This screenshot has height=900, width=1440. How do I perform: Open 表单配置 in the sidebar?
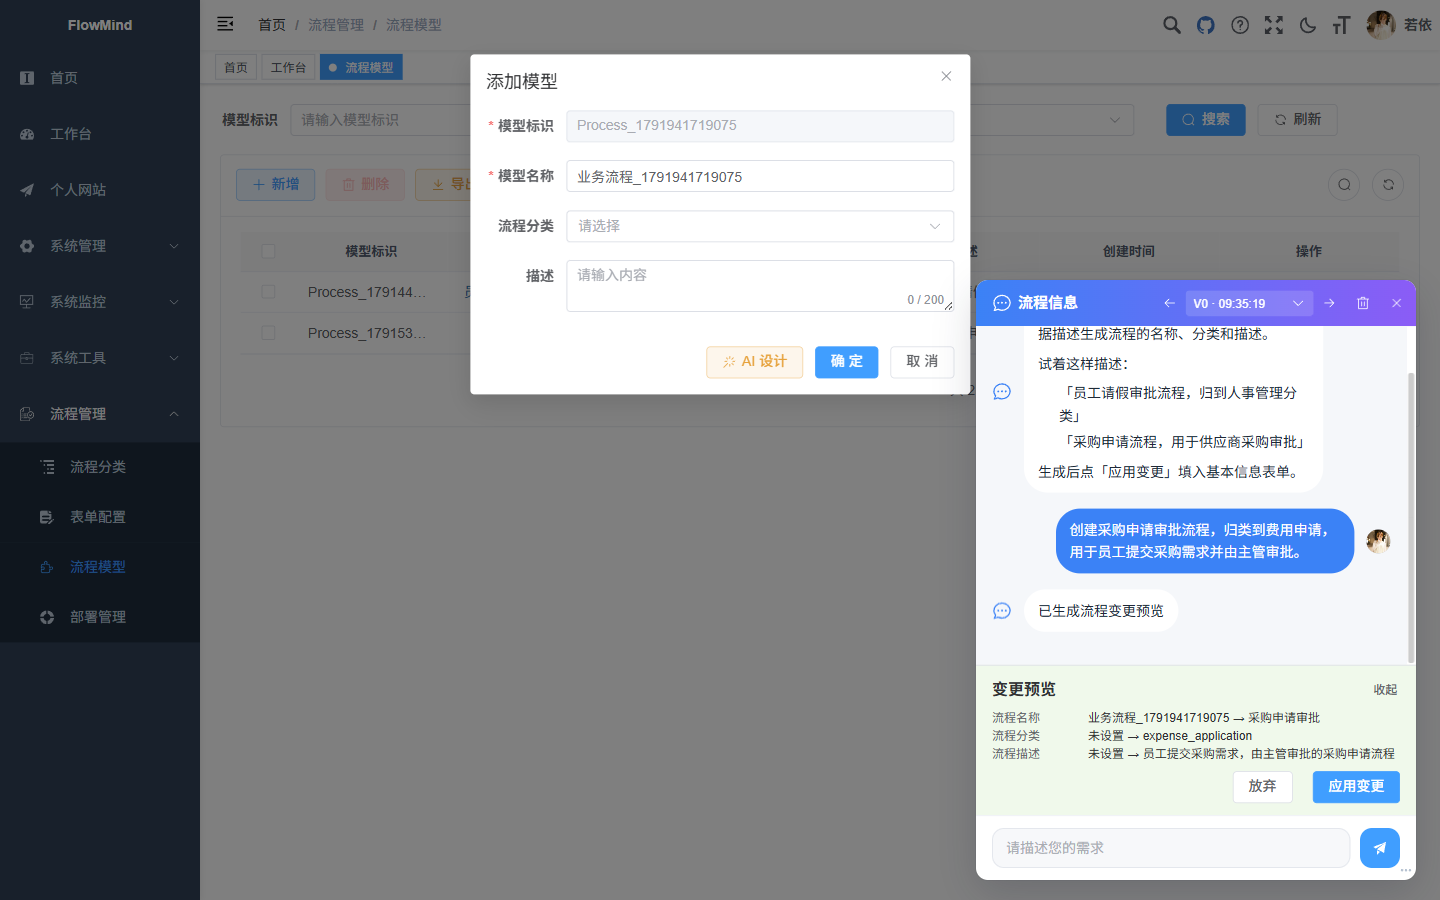click(100, 517)
